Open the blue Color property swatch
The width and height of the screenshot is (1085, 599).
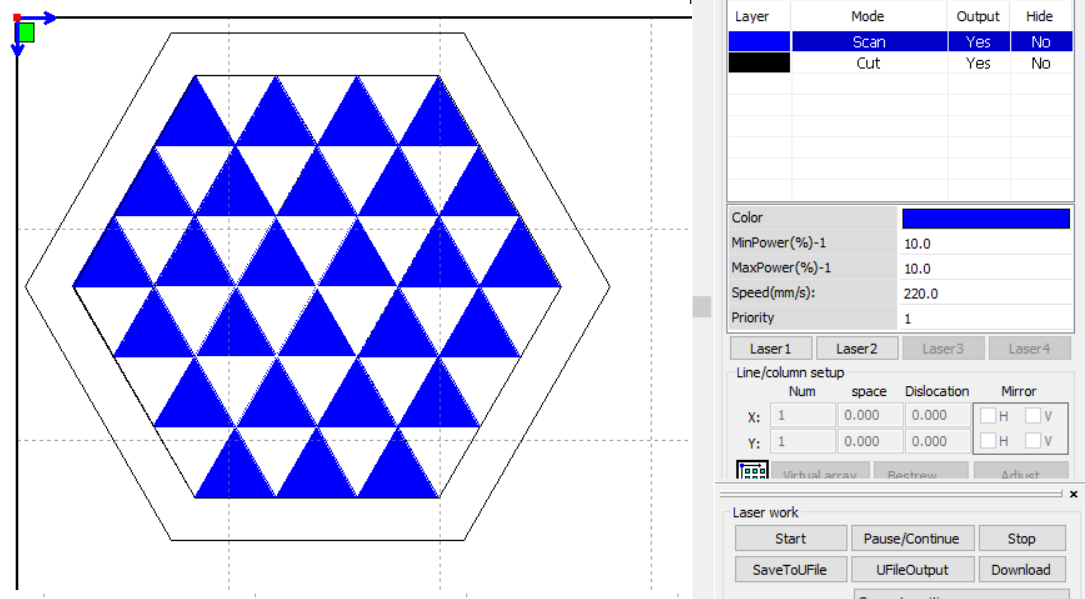(x=985, y=218)
